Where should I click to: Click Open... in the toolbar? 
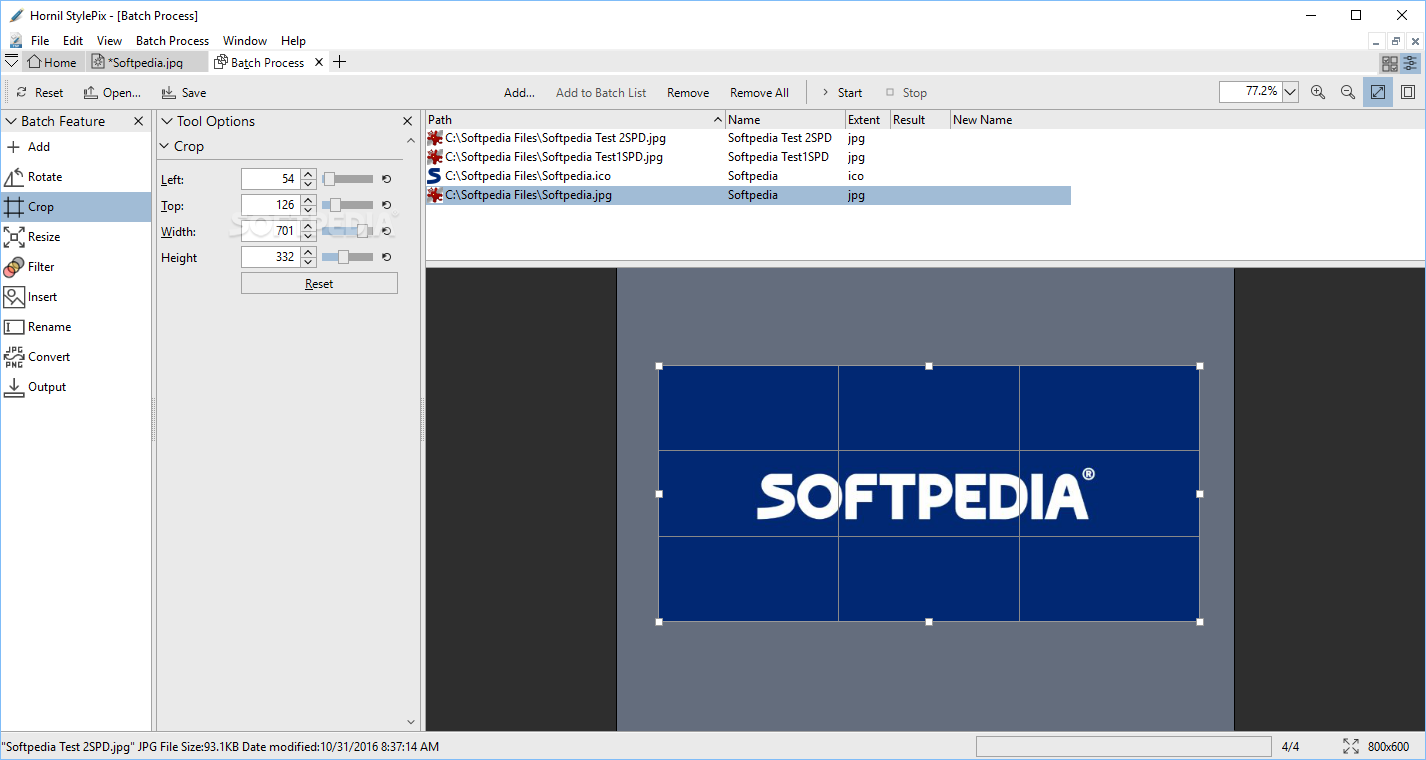pyautogui.click(x=112, y=92)
